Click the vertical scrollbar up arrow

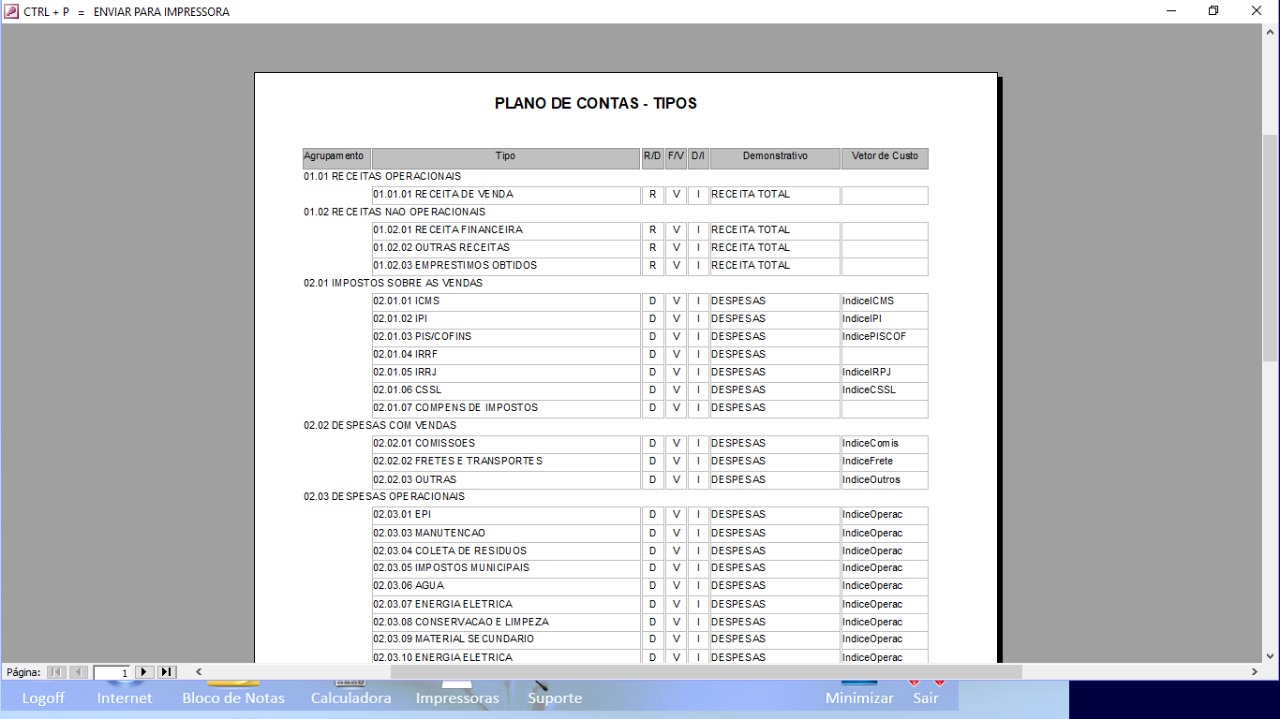click(1271, 32)
